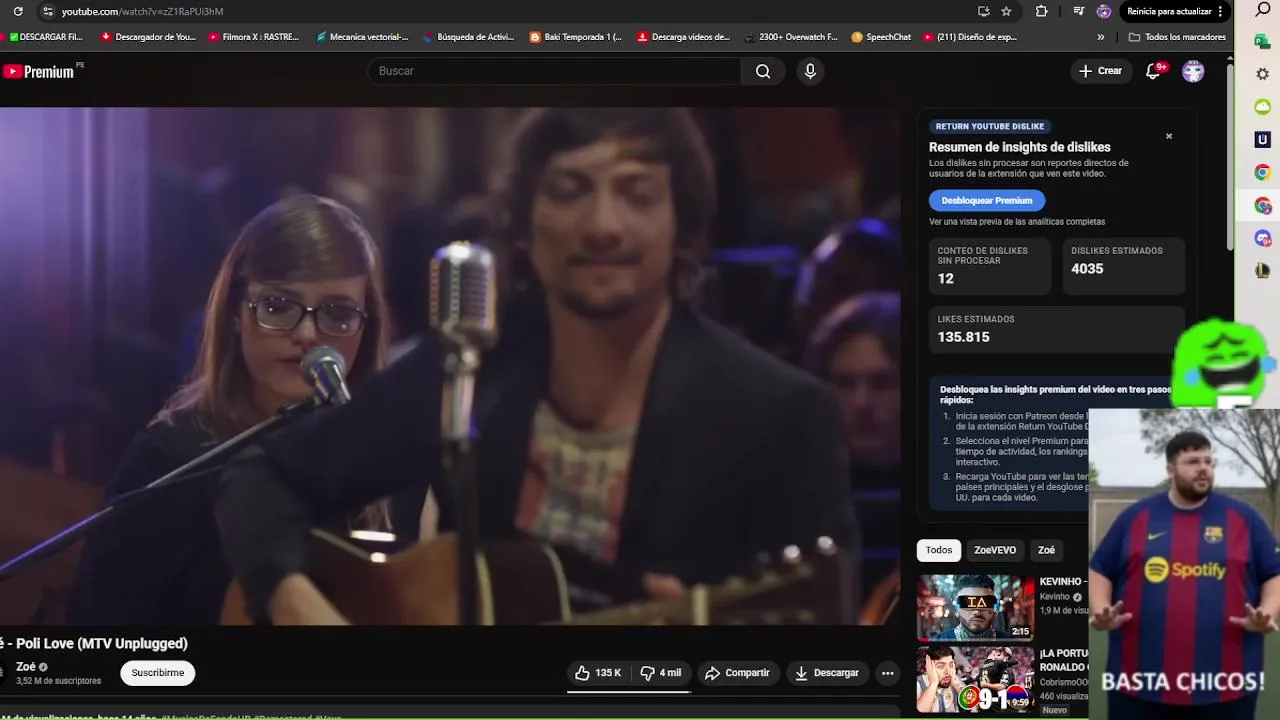This screenshot has height=720, width=1280.
Task: Expand hidden bookmarks double-chevron
Action: pos(1101,37)
